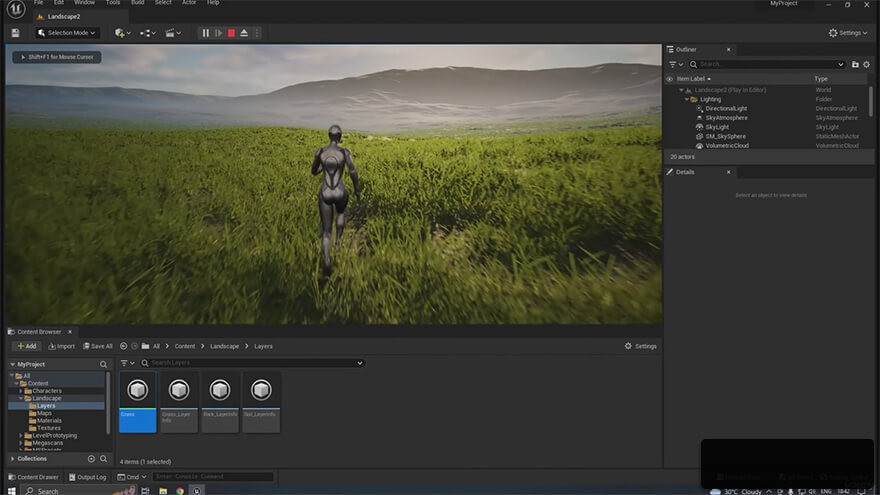Collapse the Lighting folder in Outliner
The height and width of the screenshot is (495, 880).
pos(688,99)
